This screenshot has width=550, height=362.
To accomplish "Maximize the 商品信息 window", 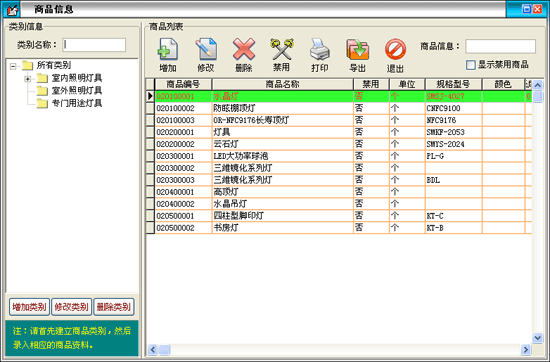I will (x=526, y=9).
